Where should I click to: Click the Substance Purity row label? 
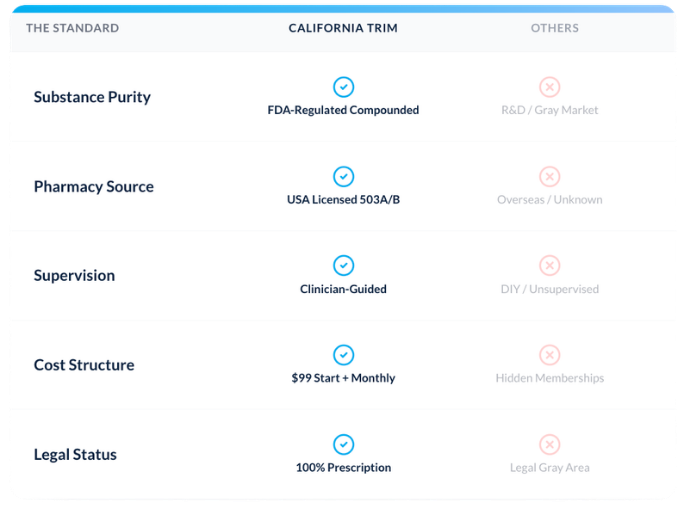click(92, 97)
